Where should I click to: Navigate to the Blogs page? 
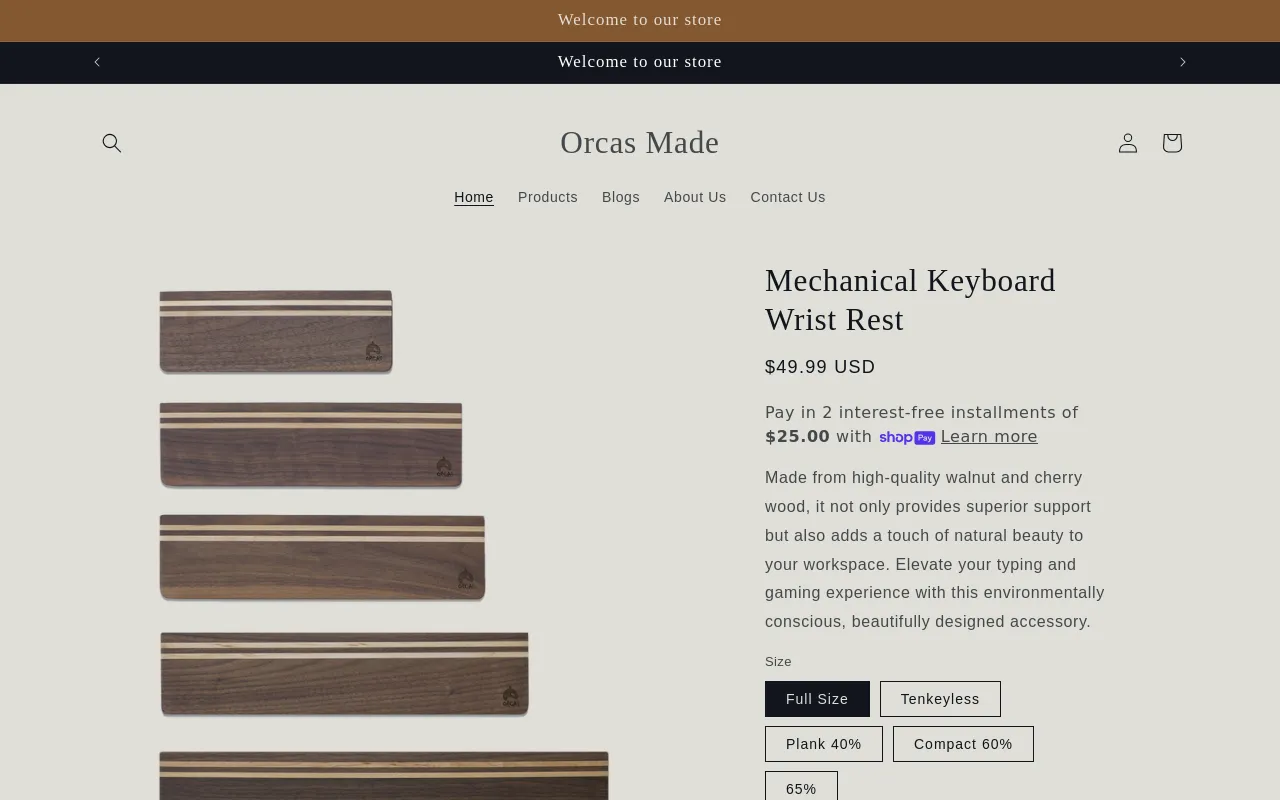pos(621,197)
